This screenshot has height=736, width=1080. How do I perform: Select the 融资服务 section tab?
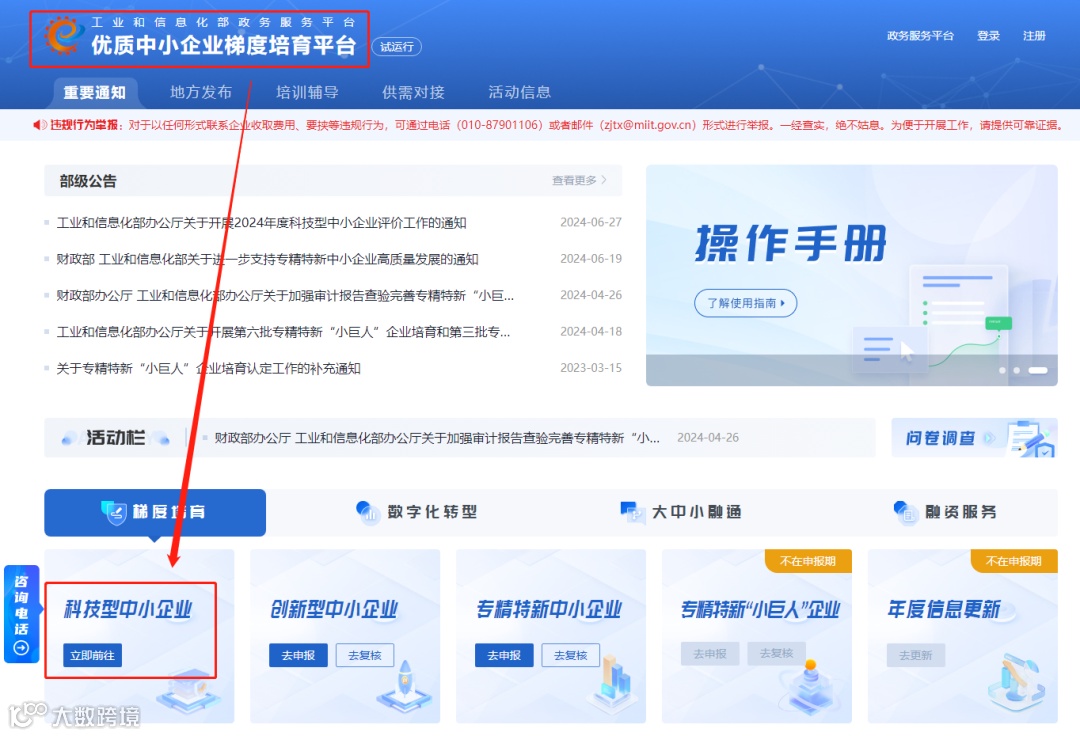point(945,512)
